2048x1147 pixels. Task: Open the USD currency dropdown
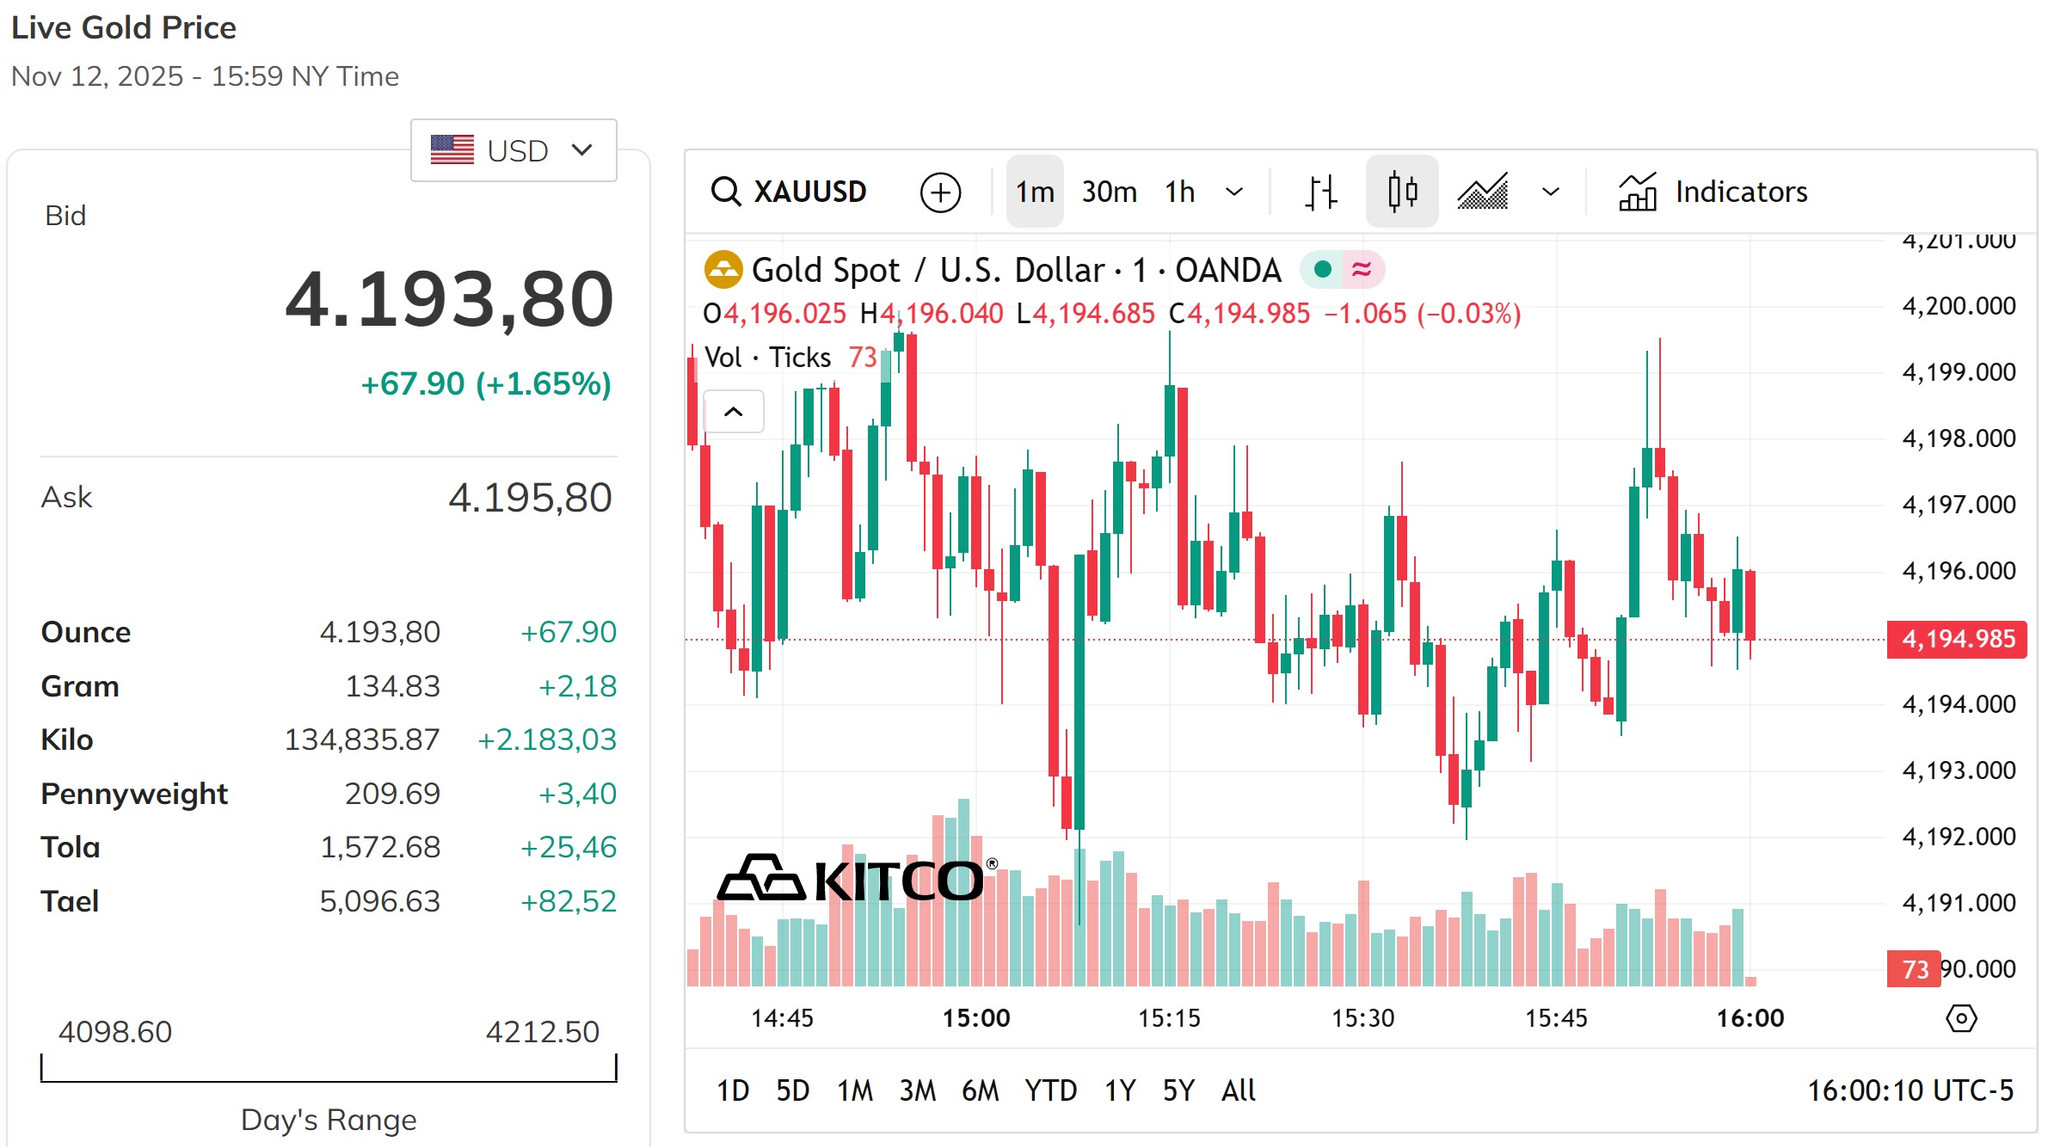pos(514,150)
